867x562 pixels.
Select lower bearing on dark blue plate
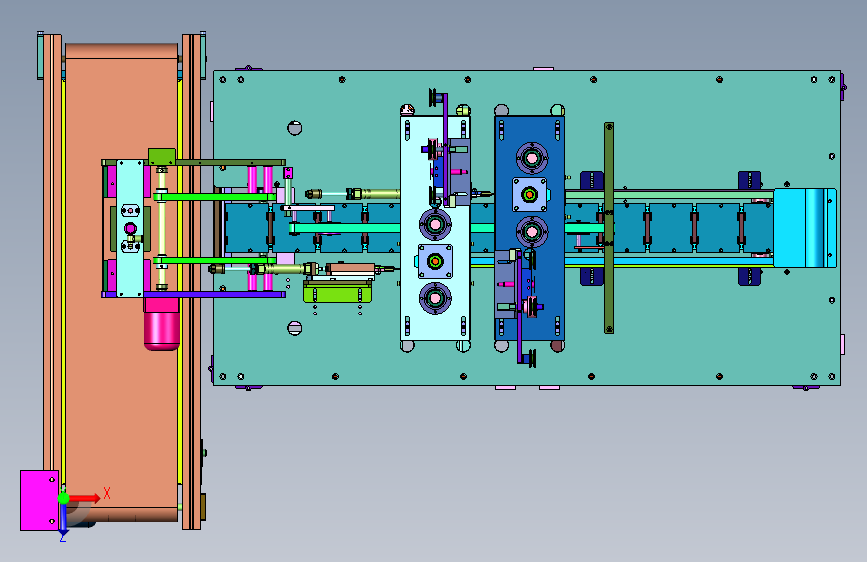click(532, 232)
